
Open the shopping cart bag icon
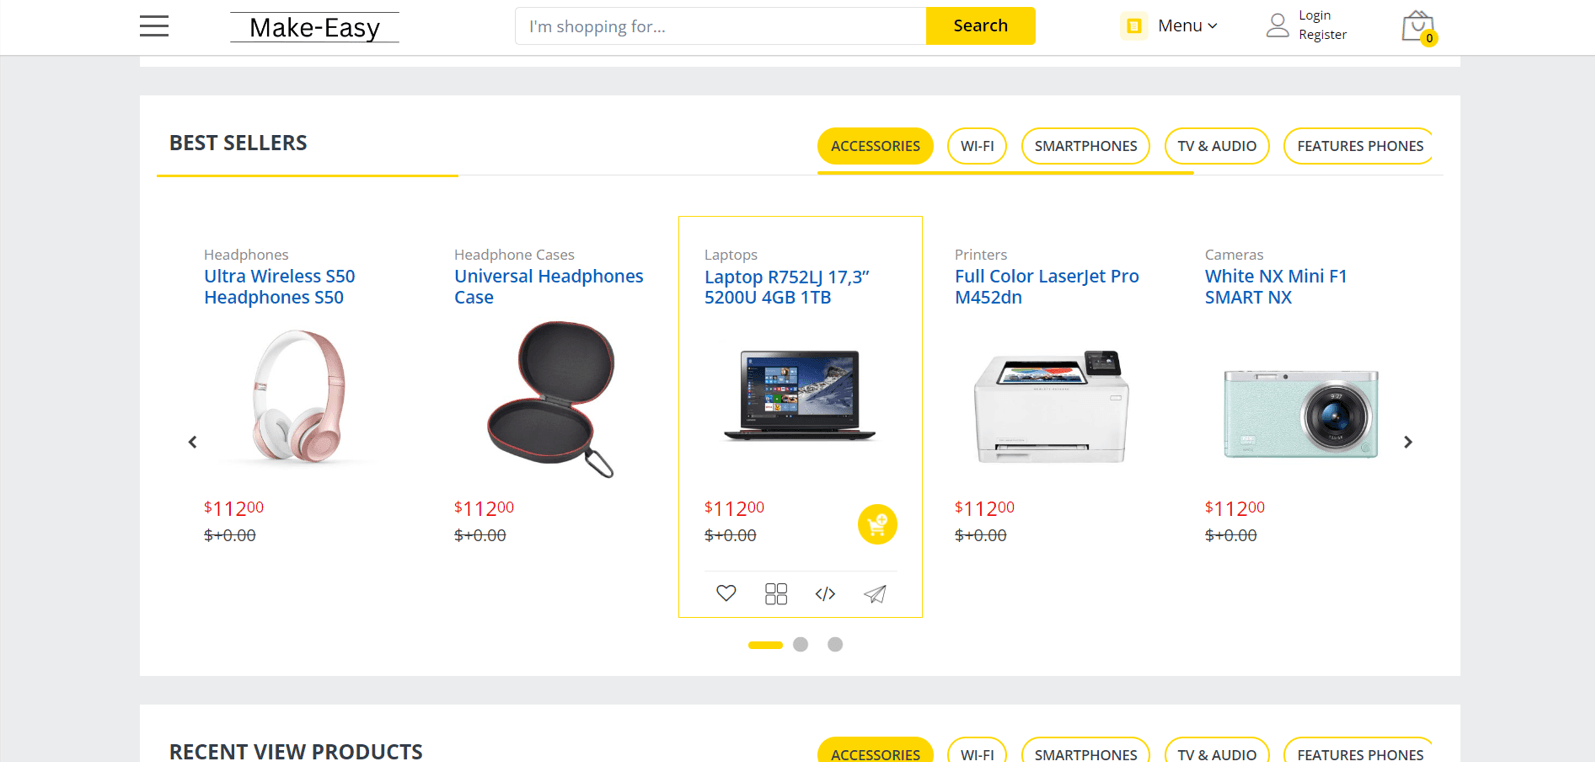coord(1418,27)
